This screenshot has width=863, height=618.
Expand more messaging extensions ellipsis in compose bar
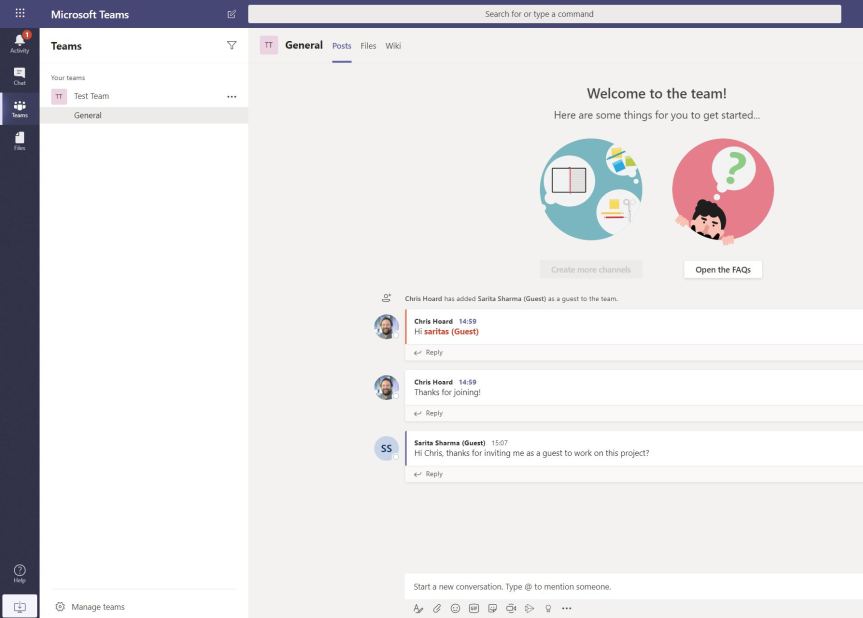567,607
